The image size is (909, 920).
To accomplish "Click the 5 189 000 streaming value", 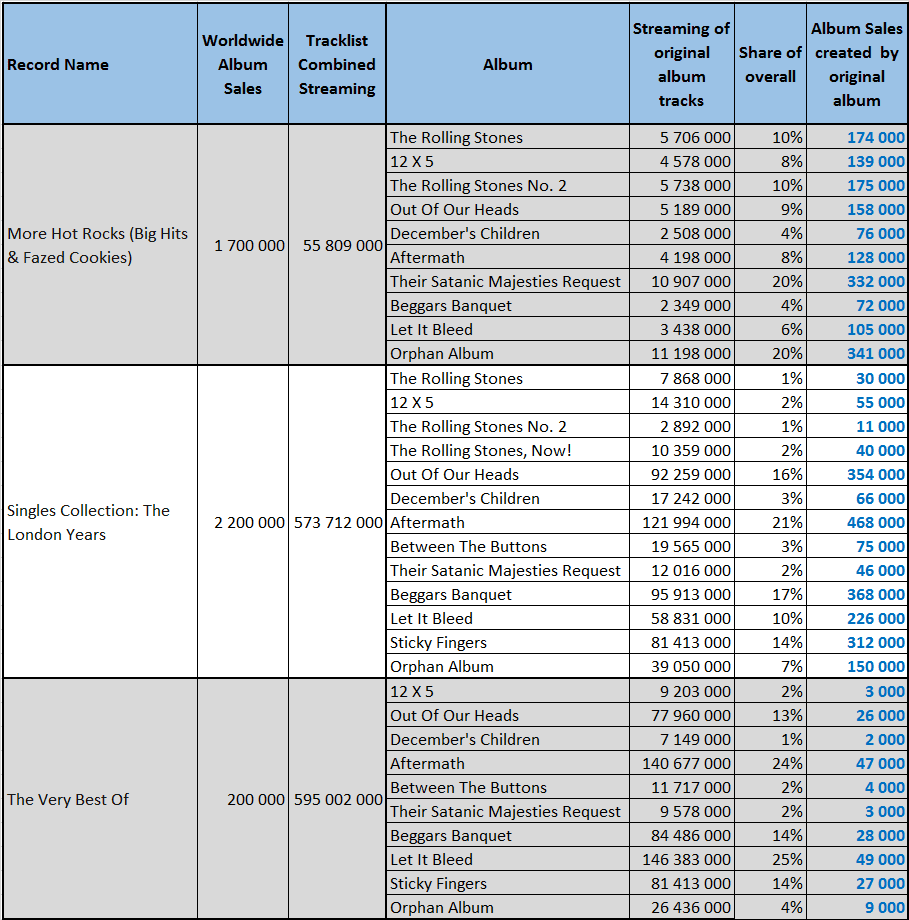I will pyautogui.click(x=695, y=209).
